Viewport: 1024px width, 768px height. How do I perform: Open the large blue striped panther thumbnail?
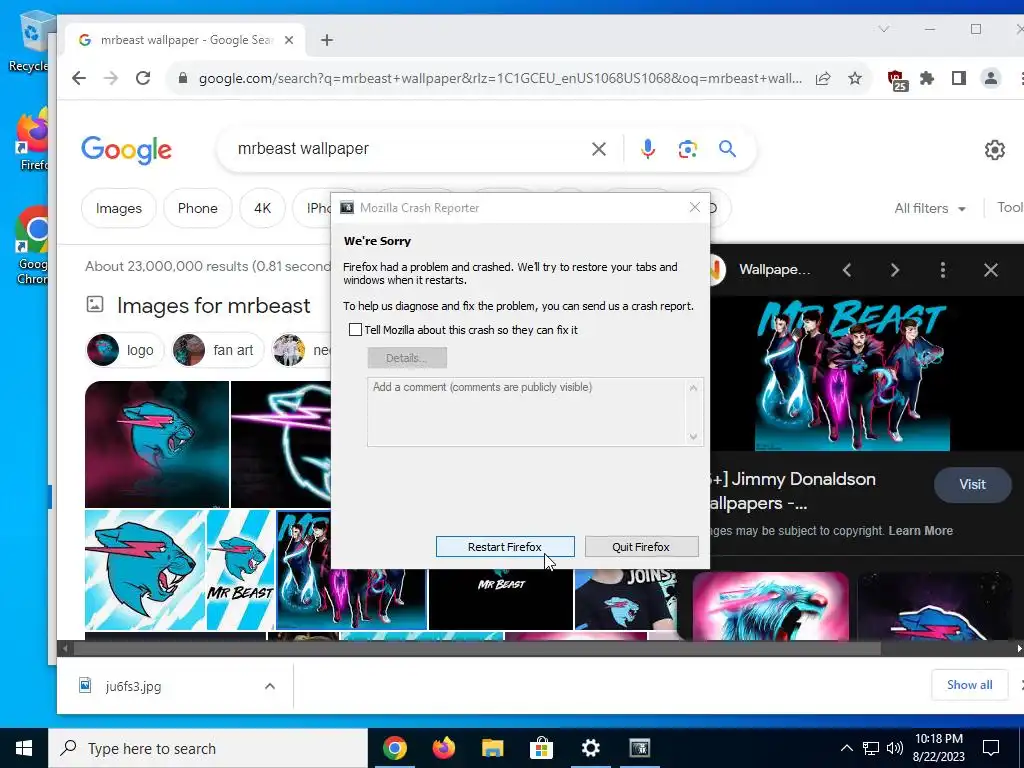pyautogui.click(x=145, y=569)
